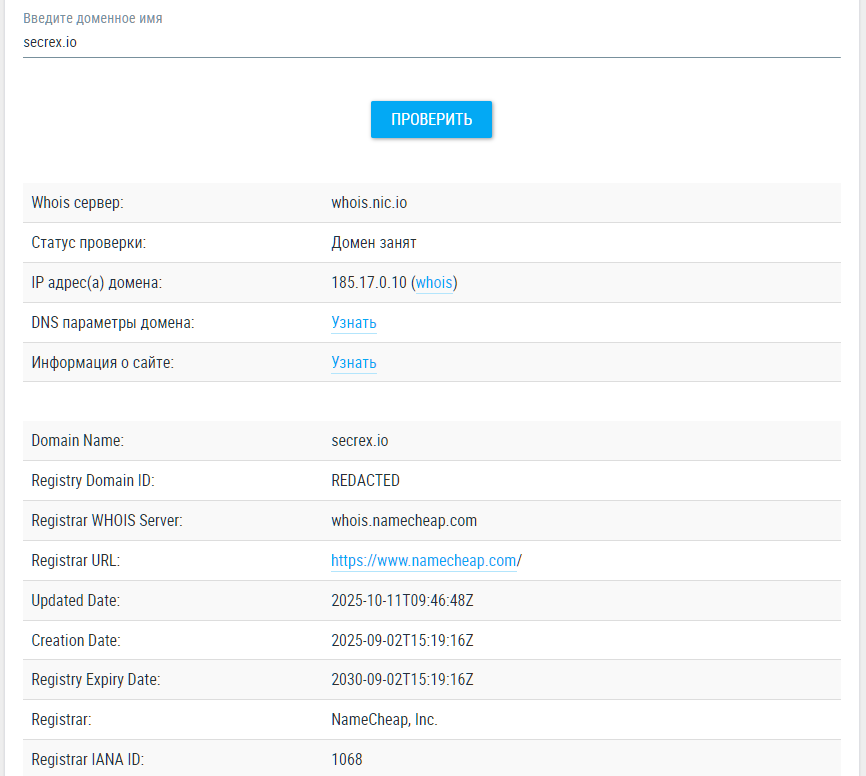Click the domain name input field
Viewport: 866px width, 776px height.
click(x=430, y=43)
